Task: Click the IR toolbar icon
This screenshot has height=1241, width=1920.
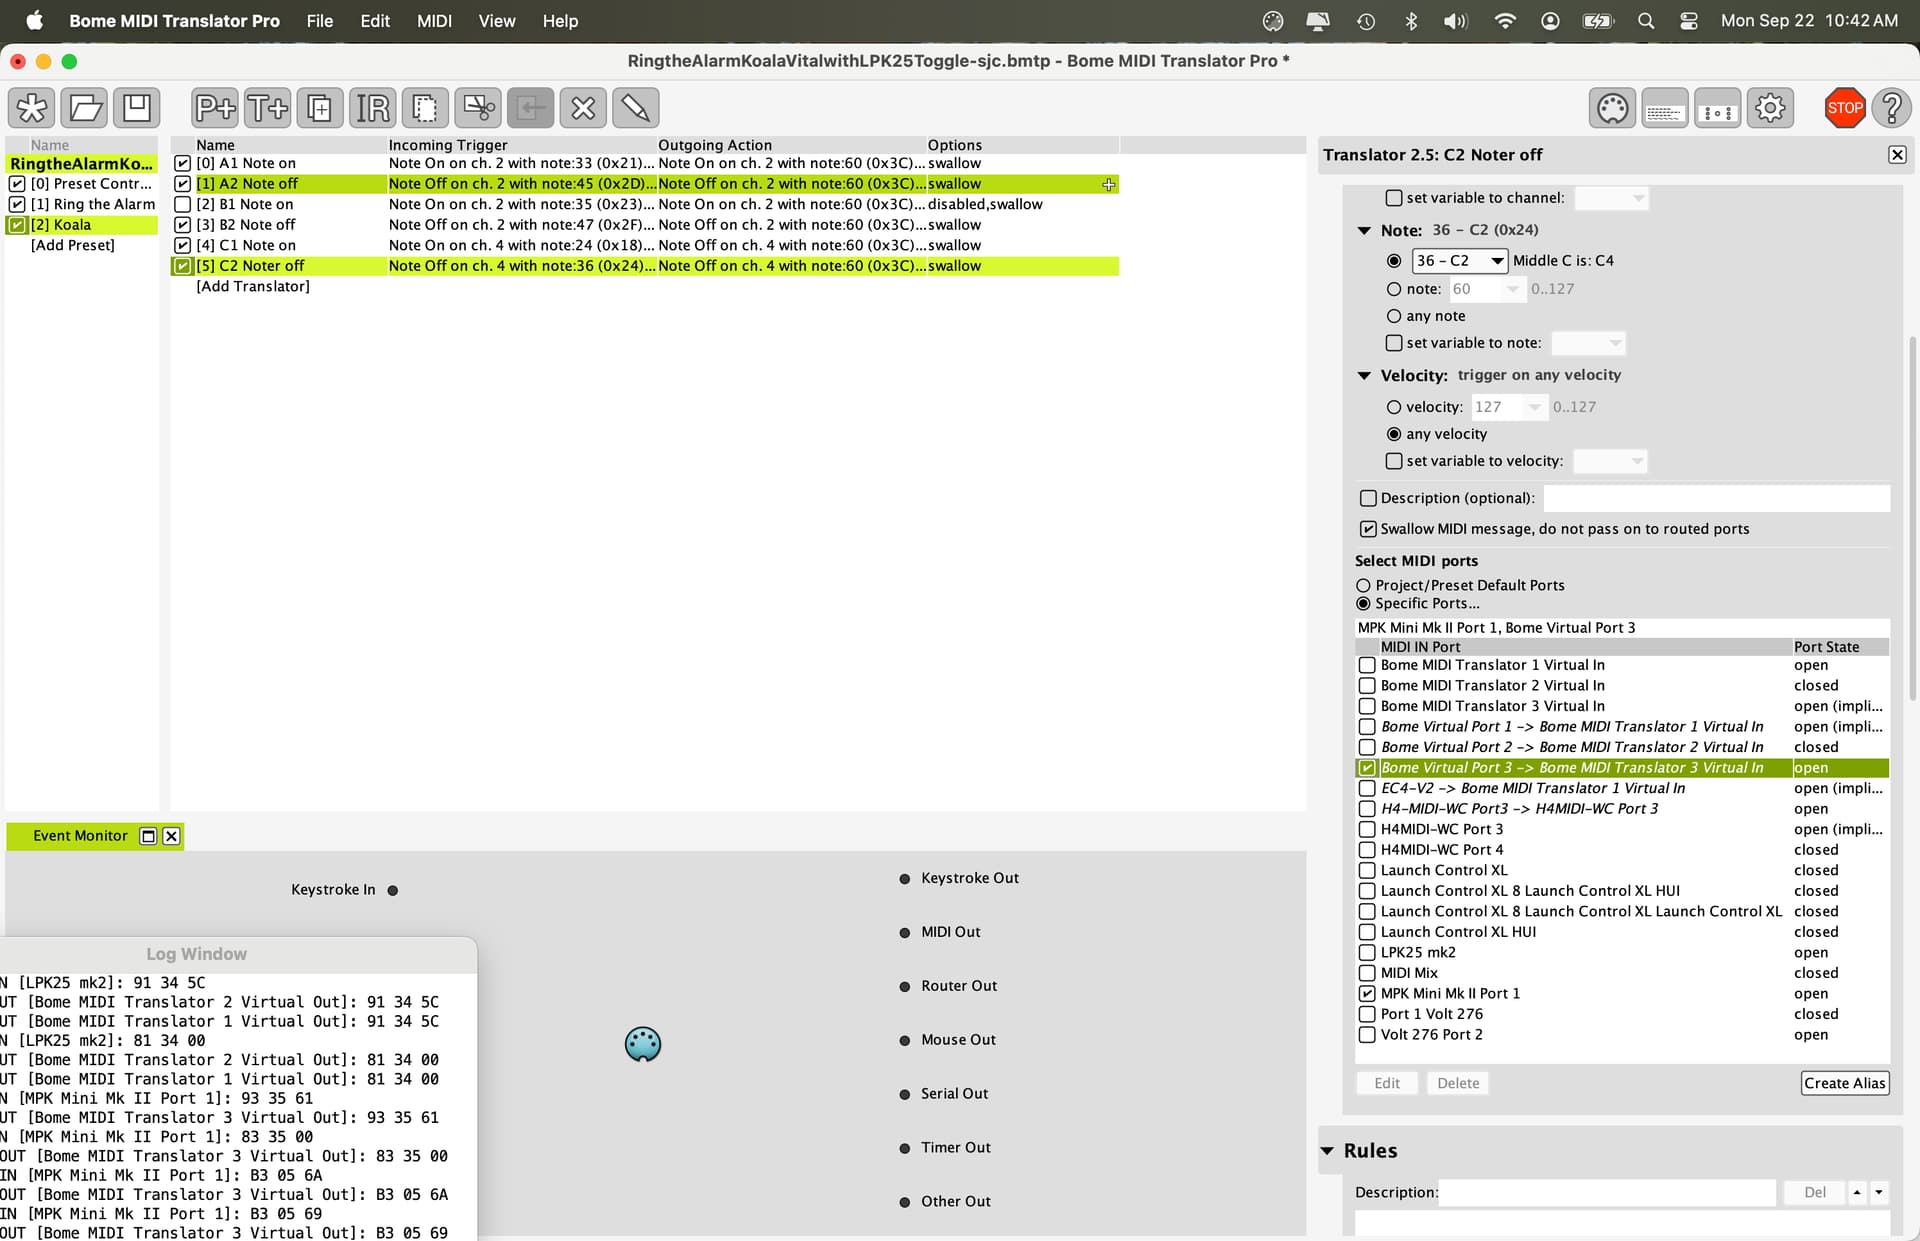Action: click(373, 107)
